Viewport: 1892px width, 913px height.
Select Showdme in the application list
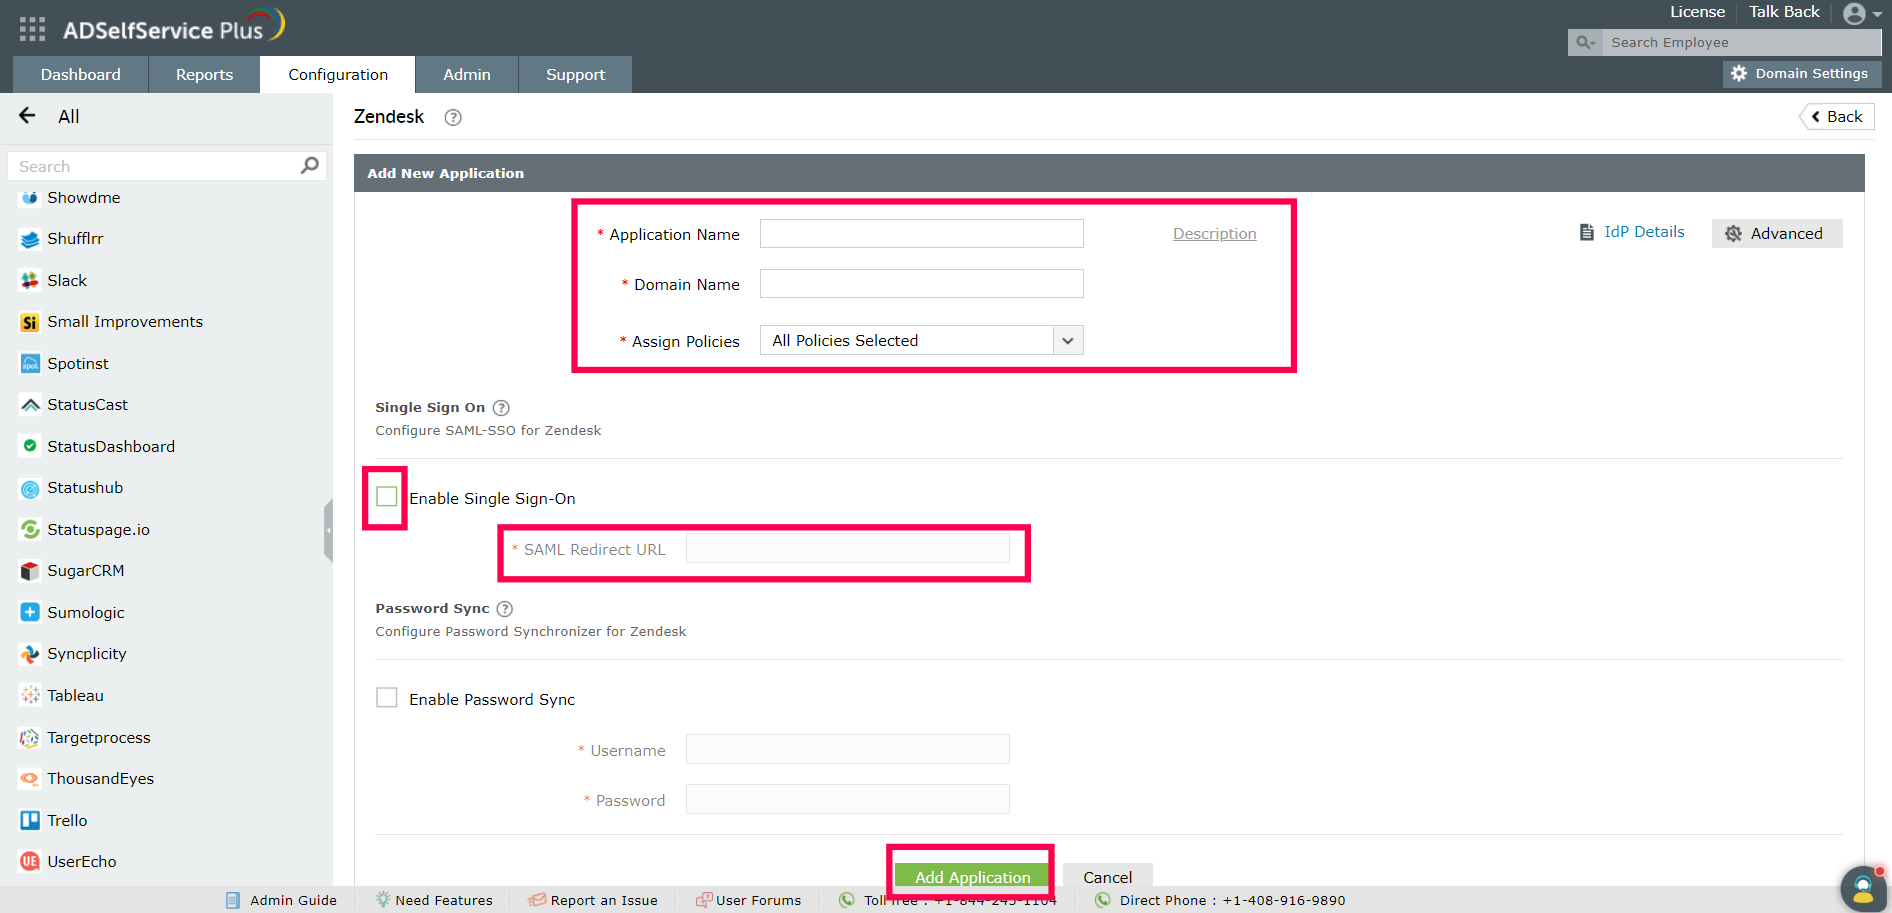(x=84, y=198)
